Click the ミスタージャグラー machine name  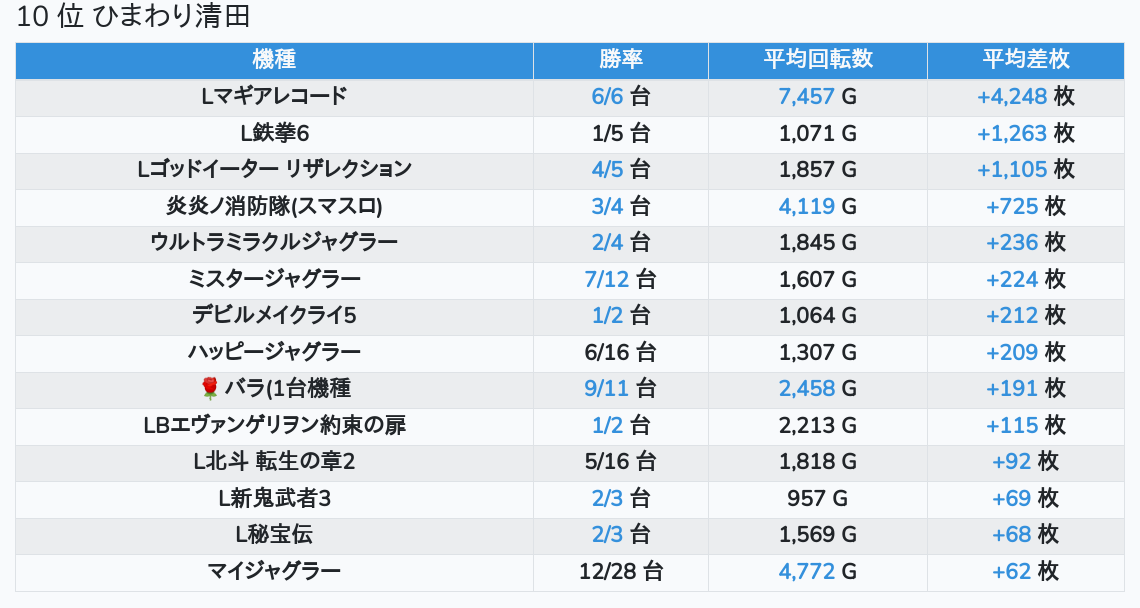274,279
